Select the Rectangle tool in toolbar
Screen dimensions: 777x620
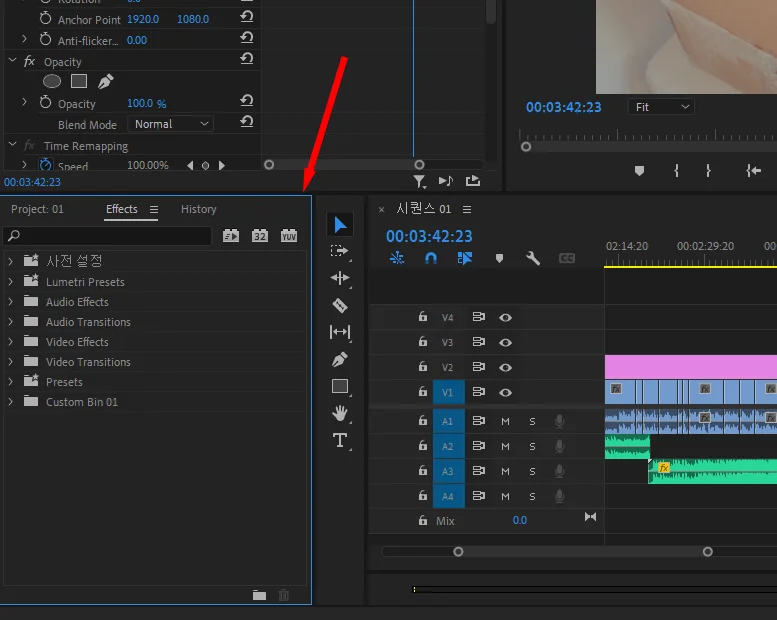340,386
